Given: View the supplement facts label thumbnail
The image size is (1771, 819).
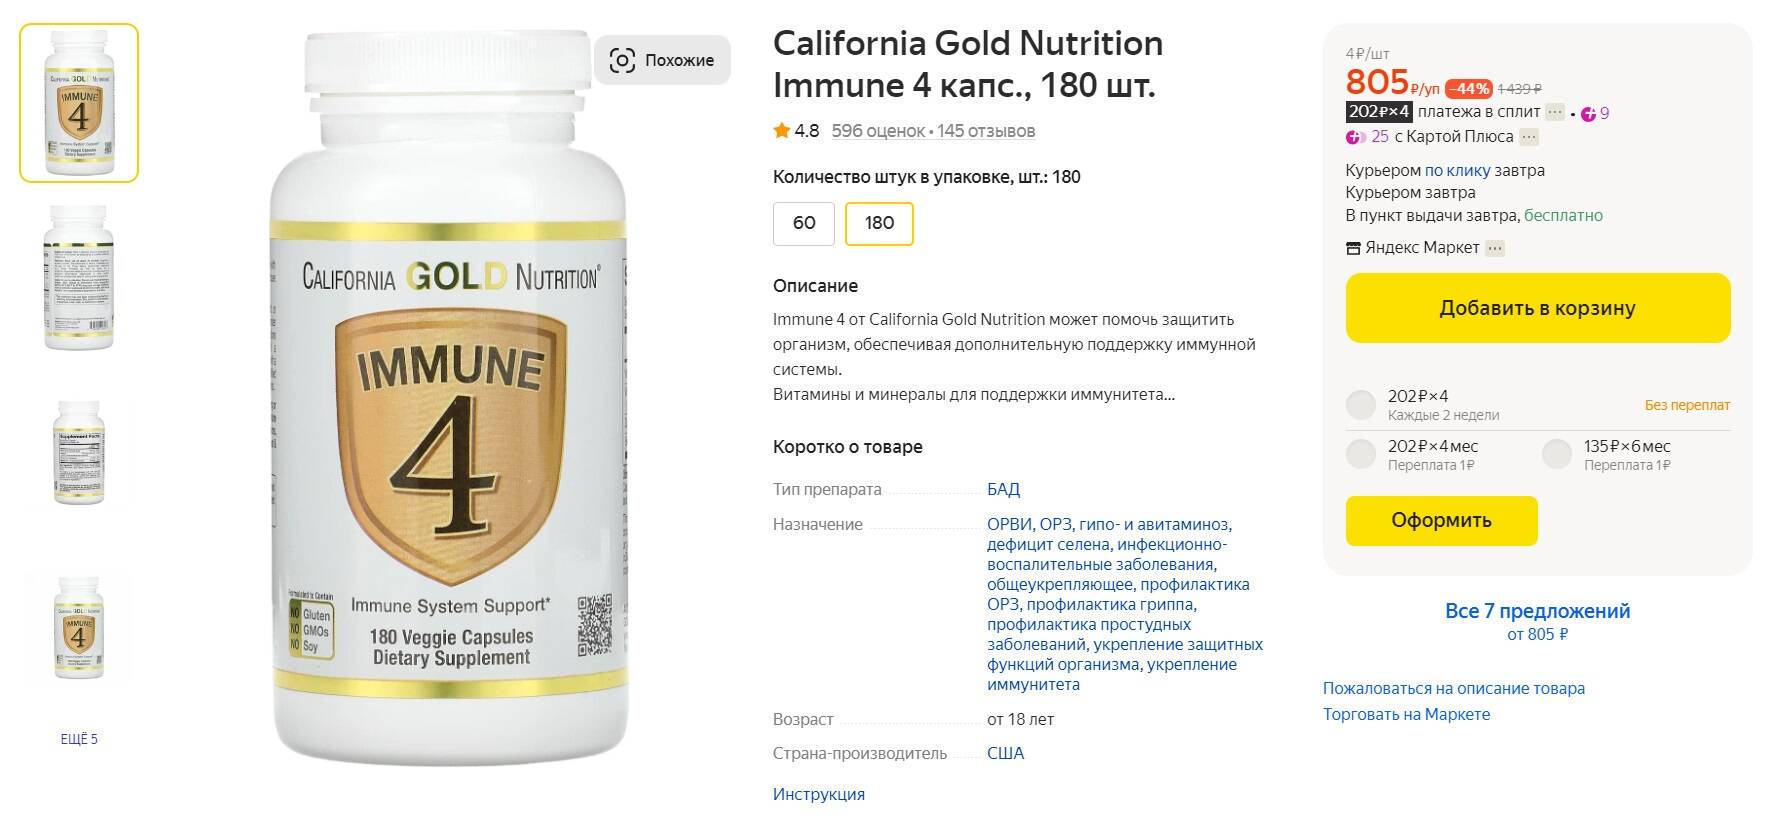Looking at the screenshot, I should coord(79,454).
